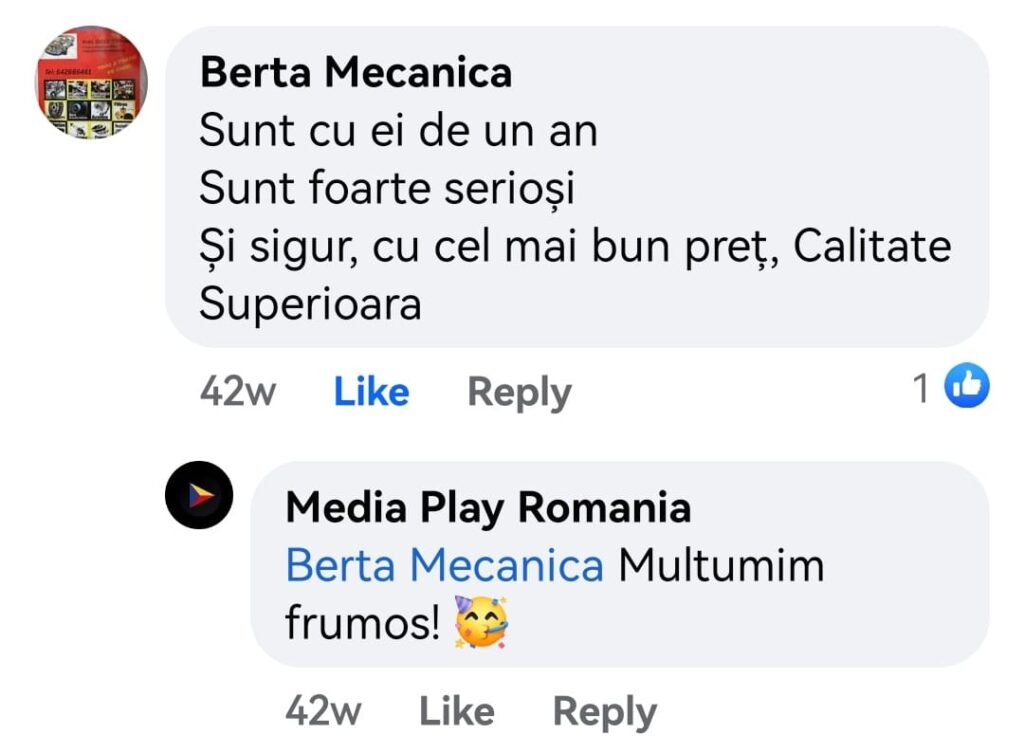View reaction count "1" on Berta's comment
1024x753 pixels.
[921, 388]
